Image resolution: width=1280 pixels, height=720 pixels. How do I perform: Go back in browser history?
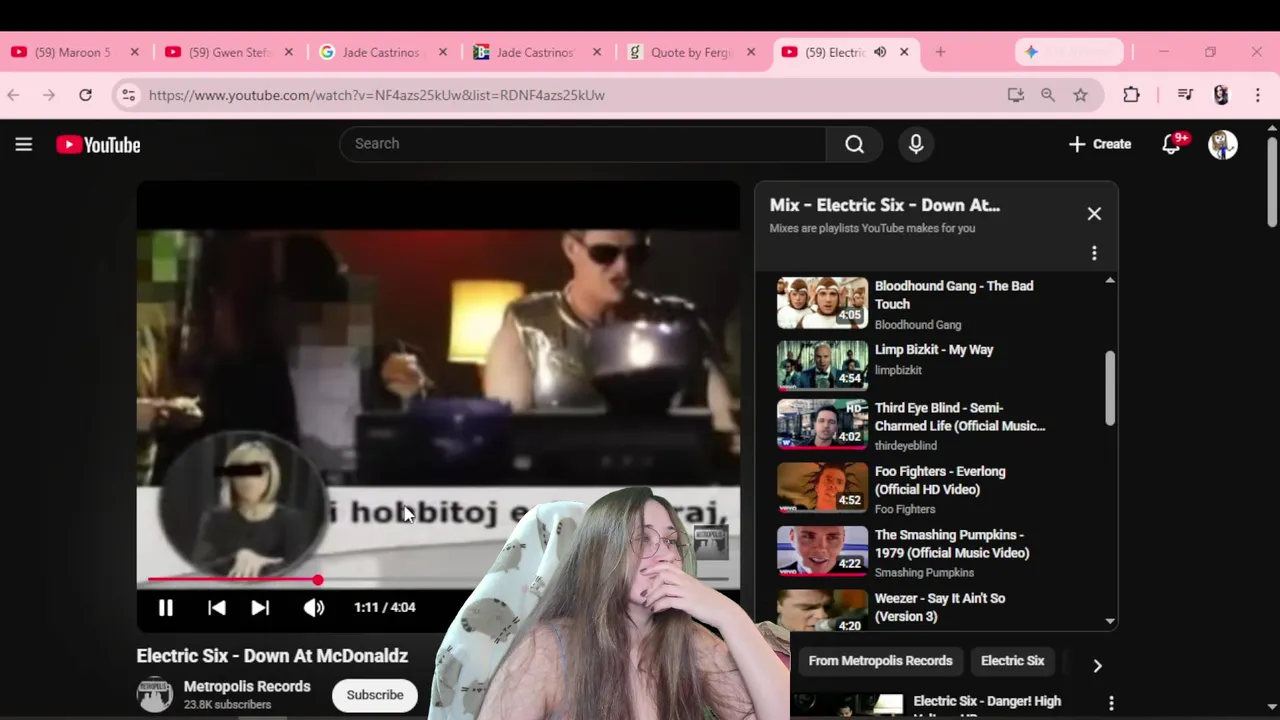[13, 95]
